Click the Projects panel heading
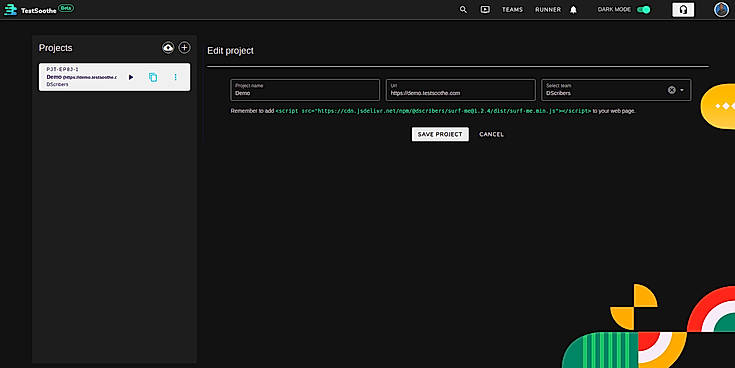The height and width of the screenshot is (368, 735). point(55,48)
